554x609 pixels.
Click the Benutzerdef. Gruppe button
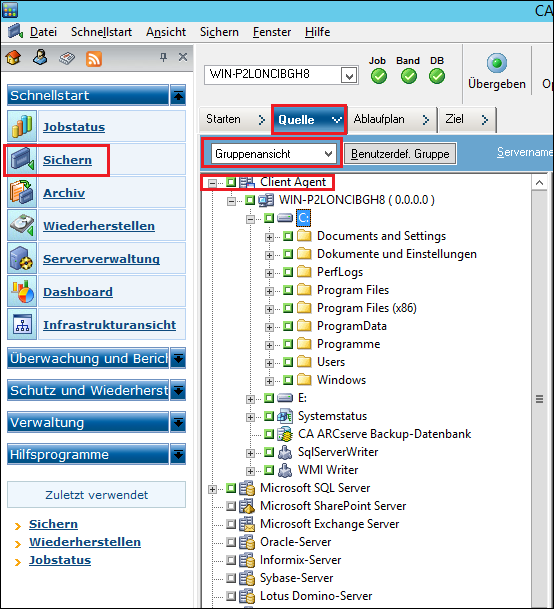point(400,154)
